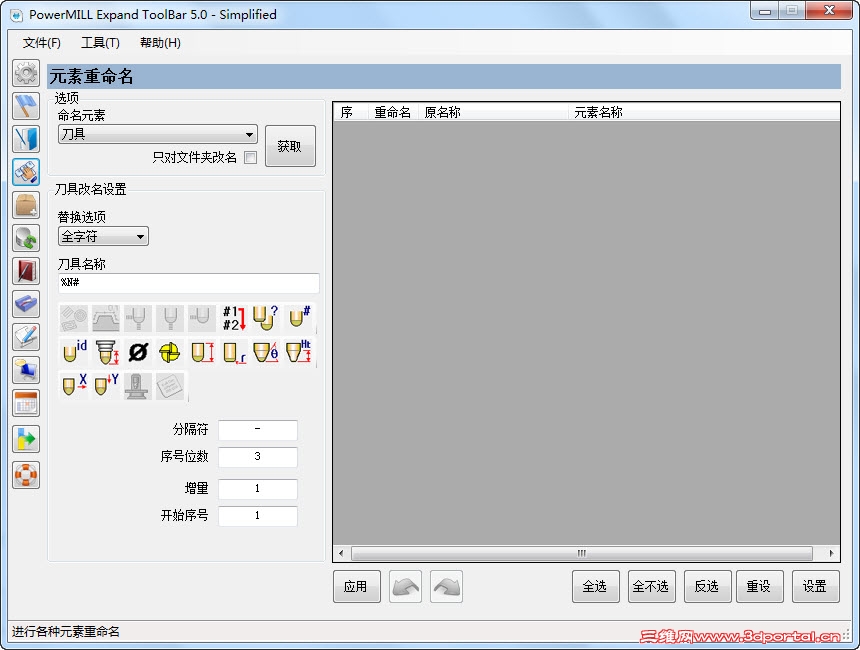Open the 文件(F) menu
The image size is (860, 650).
tap(41, 43)
